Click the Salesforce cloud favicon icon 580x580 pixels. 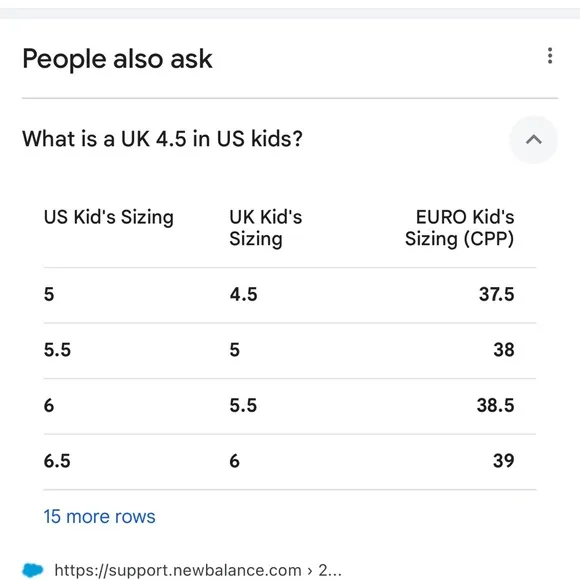pyautogui.click(x=33, y=570)
